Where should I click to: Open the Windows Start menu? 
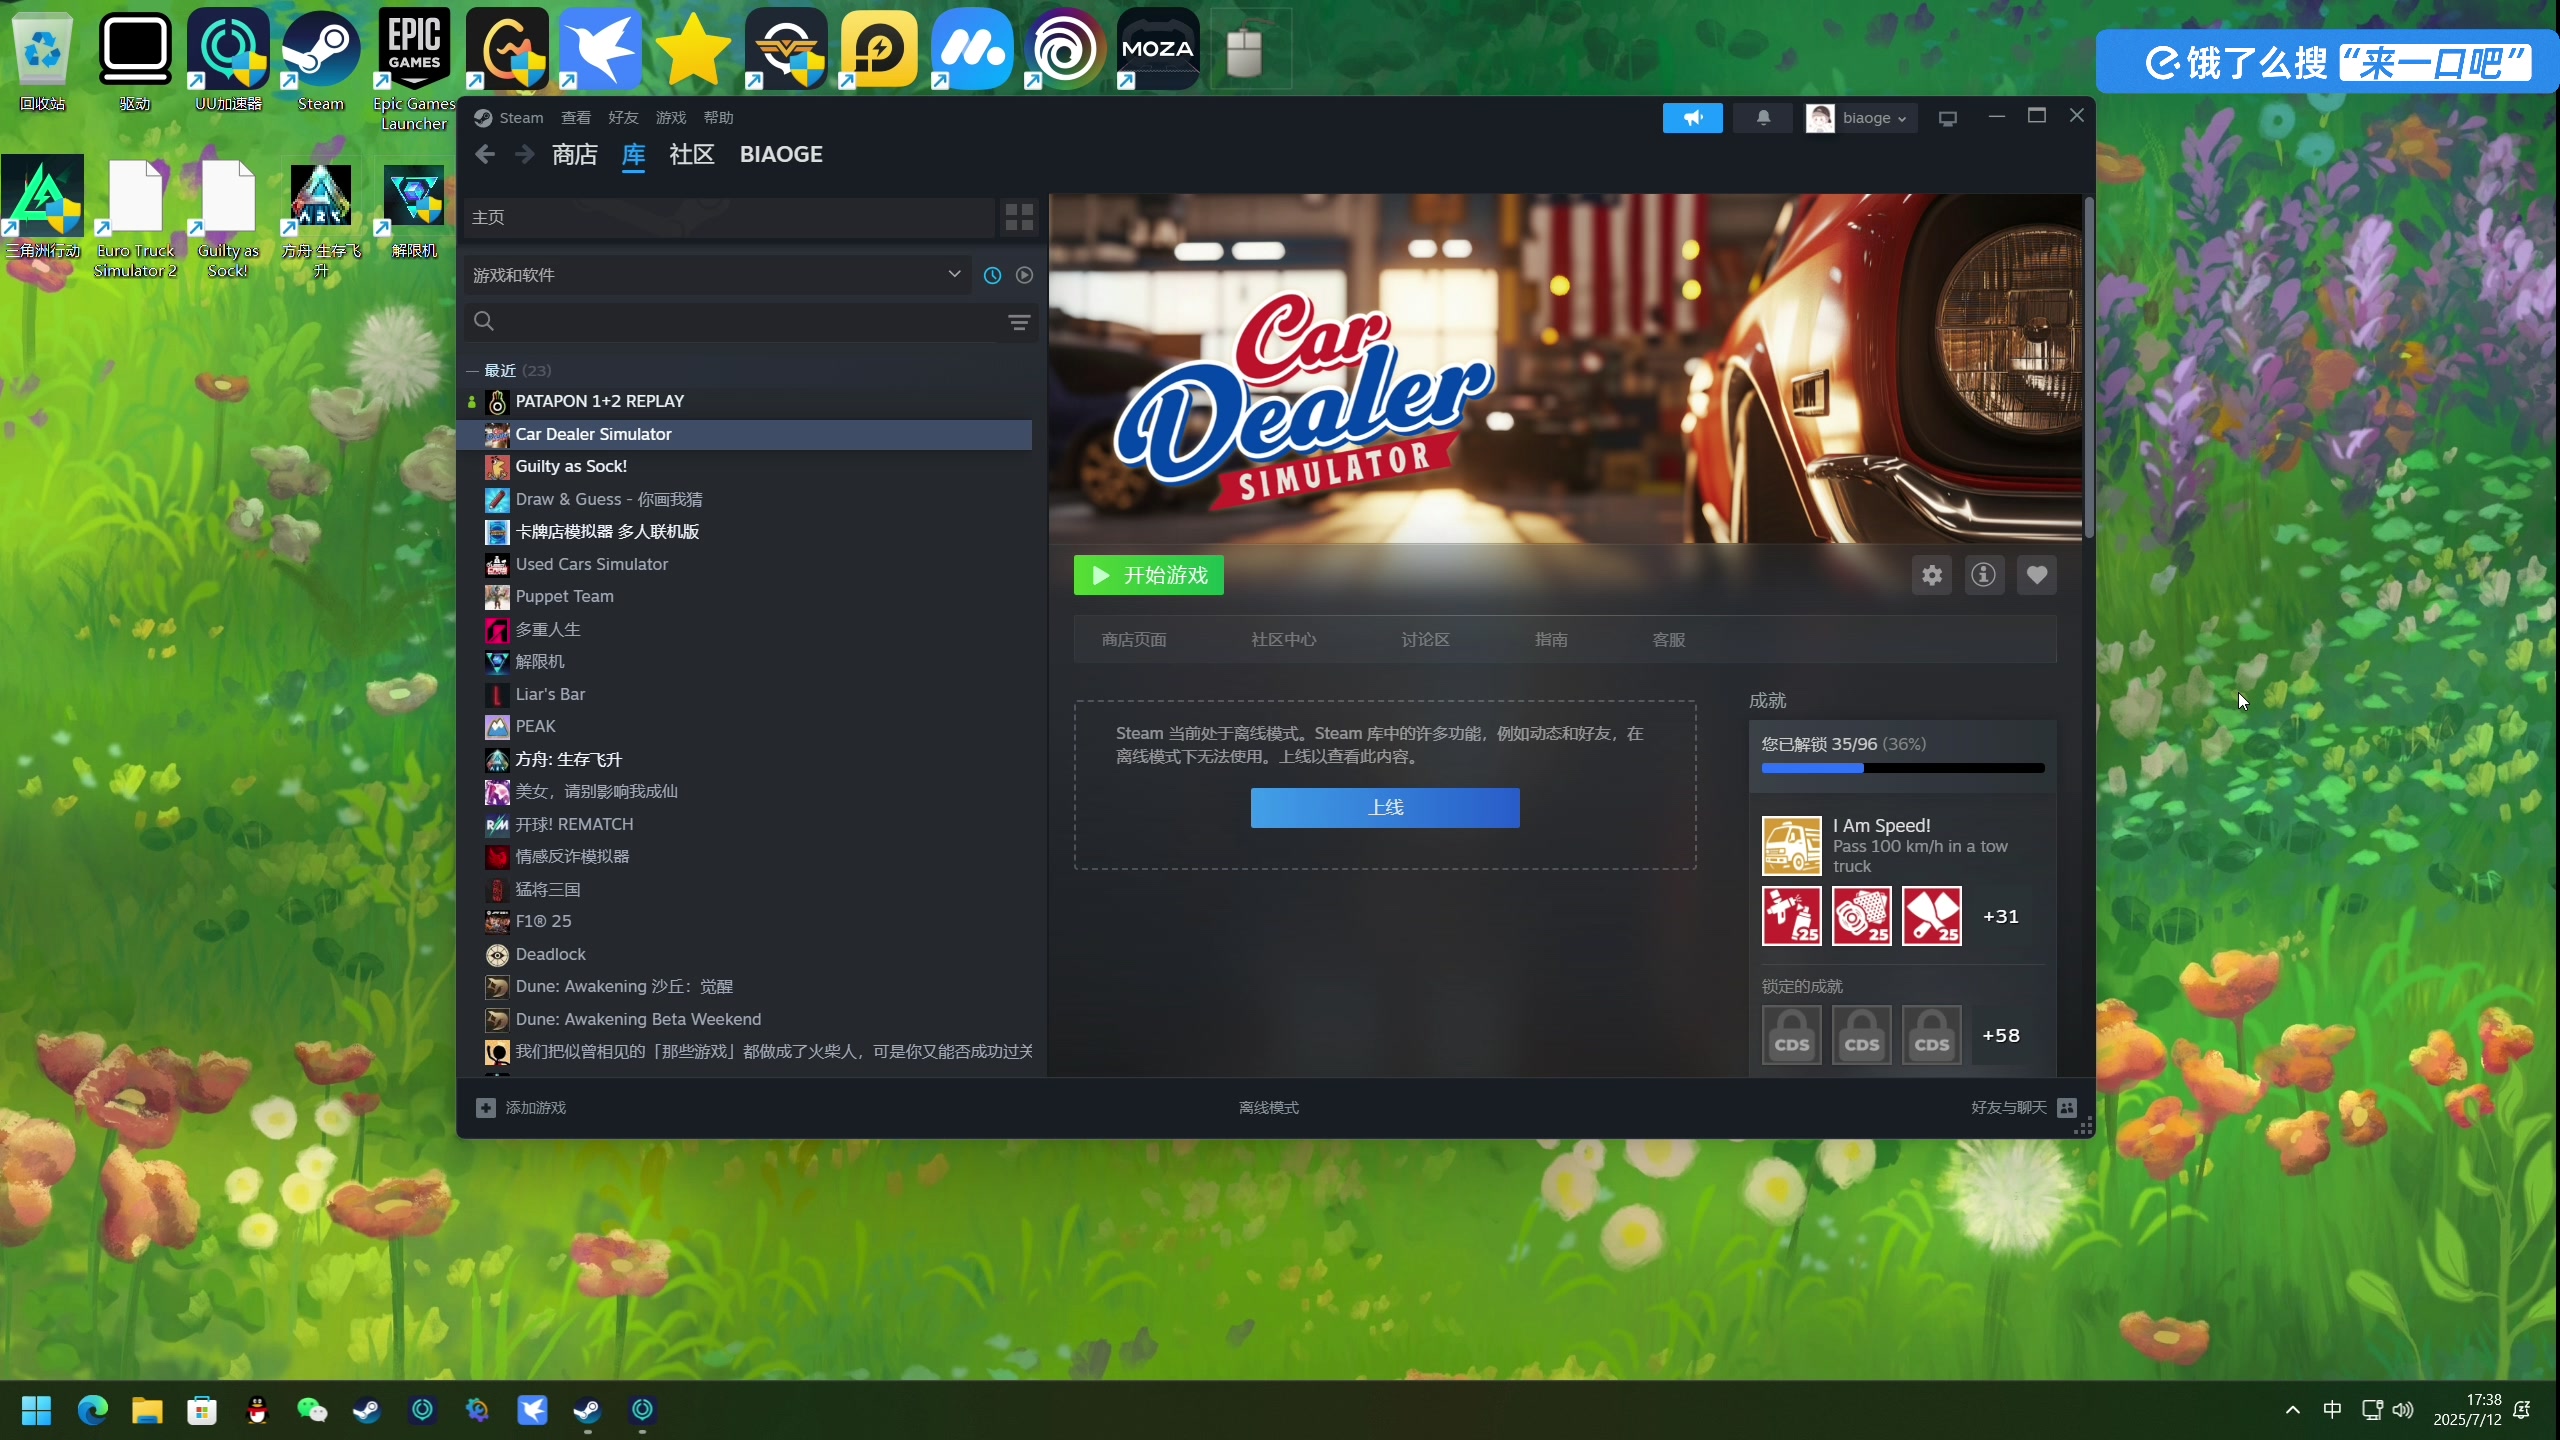37,1410
